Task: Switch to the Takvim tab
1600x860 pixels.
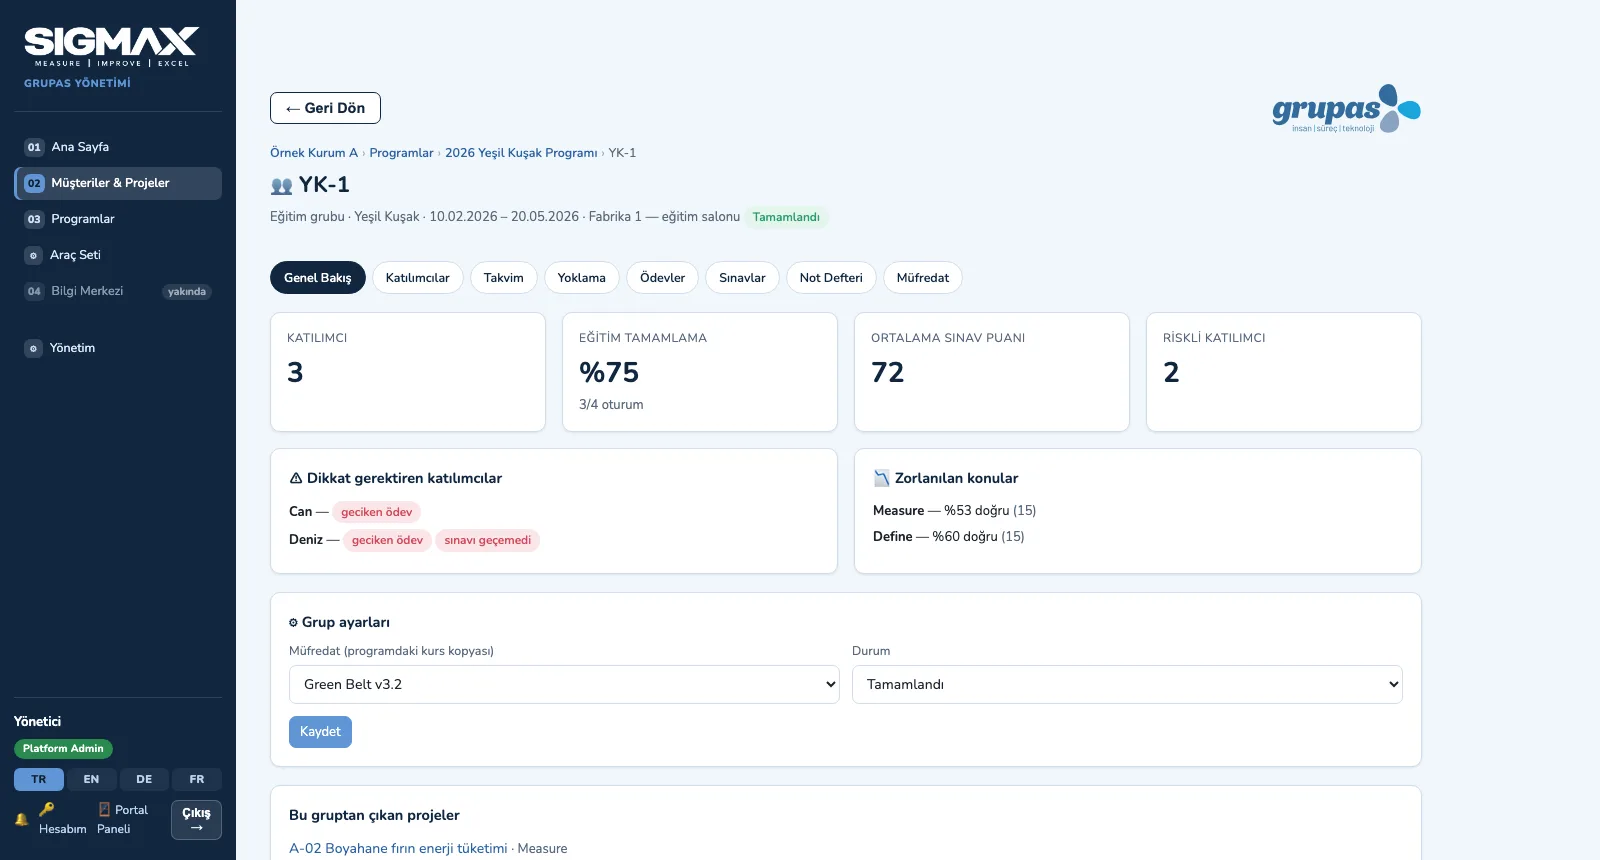Action: (503, 278)
